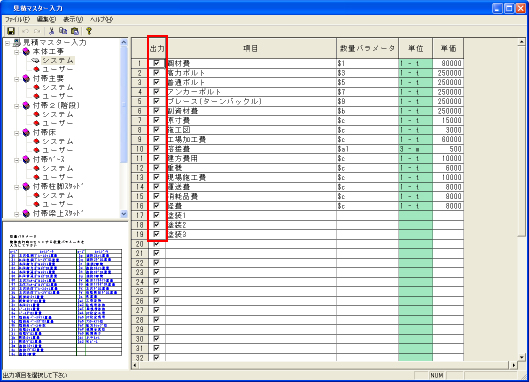Screen dimensions: 529x382
Task: Toggle output checkbox for empty row 25
Action: click(156, 291)
